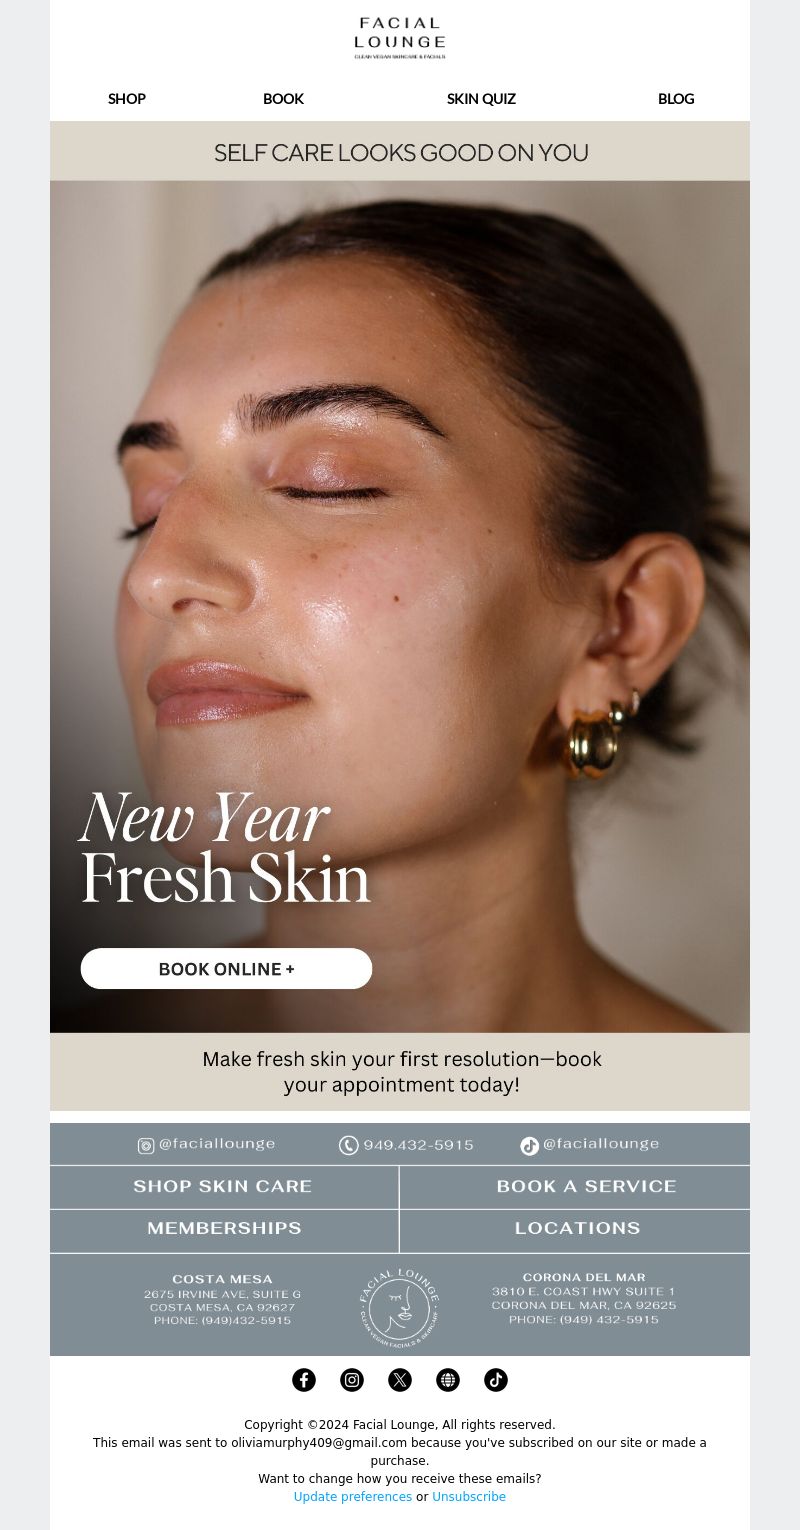Click the TikTok icon in footer
800x1530 pixels.
[496, 1380]
